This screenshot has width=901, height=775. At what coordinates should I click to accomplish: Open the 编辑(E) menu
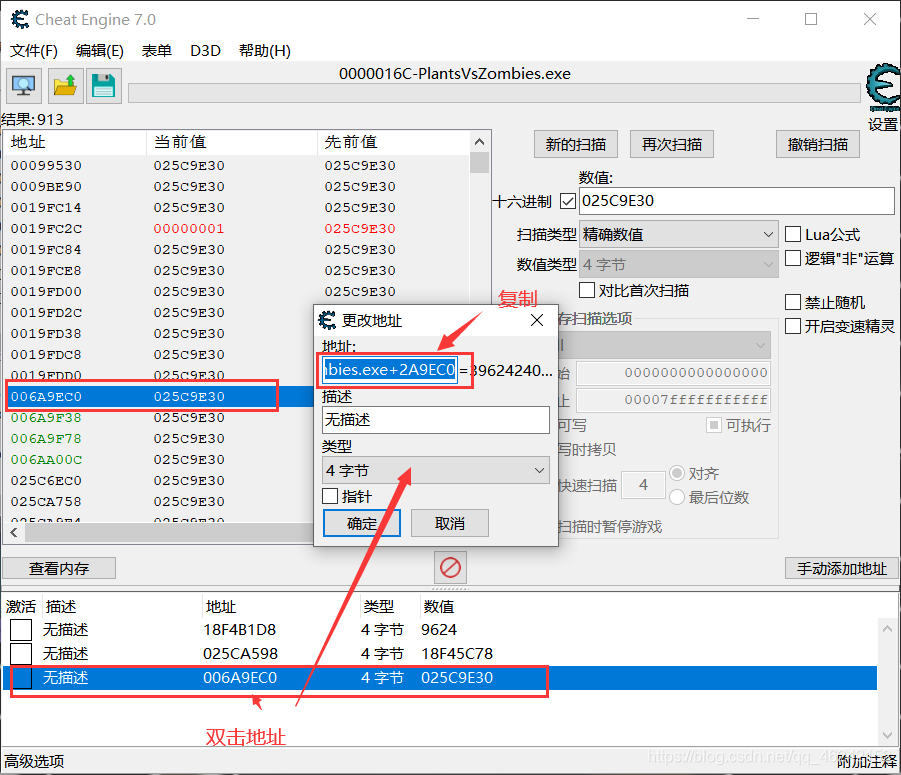pyautogui.click(x=100, y=51)
